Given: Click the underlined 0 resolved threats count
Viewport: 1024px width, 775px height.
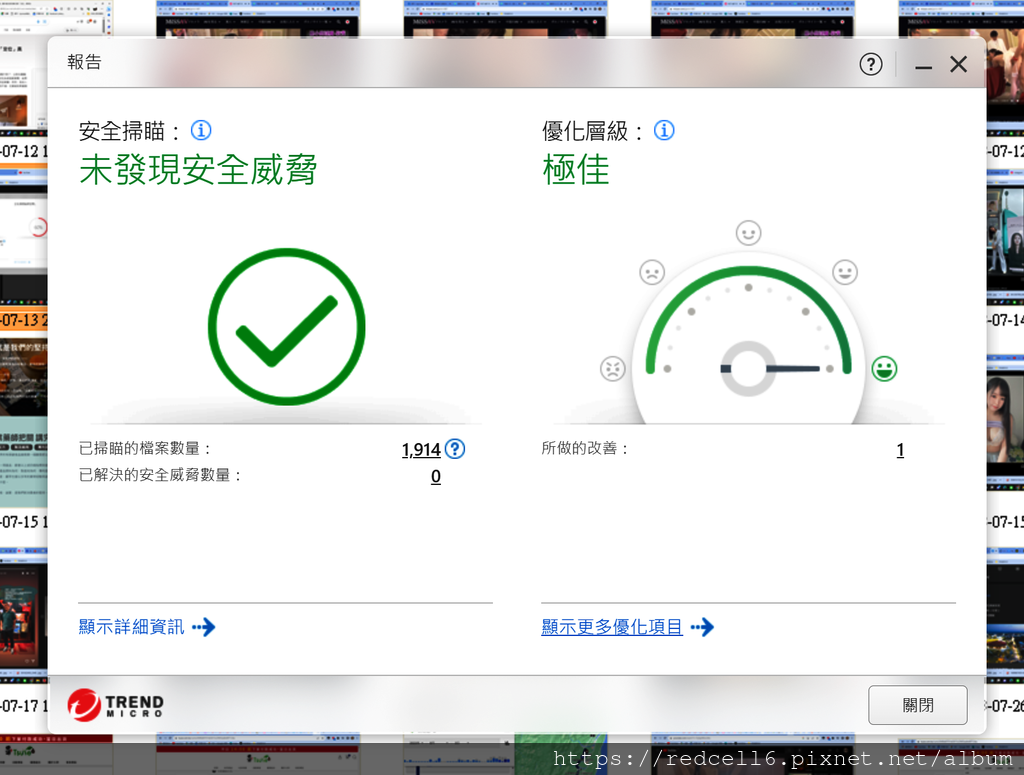Looking at the screenshot, I should point(435,476).
